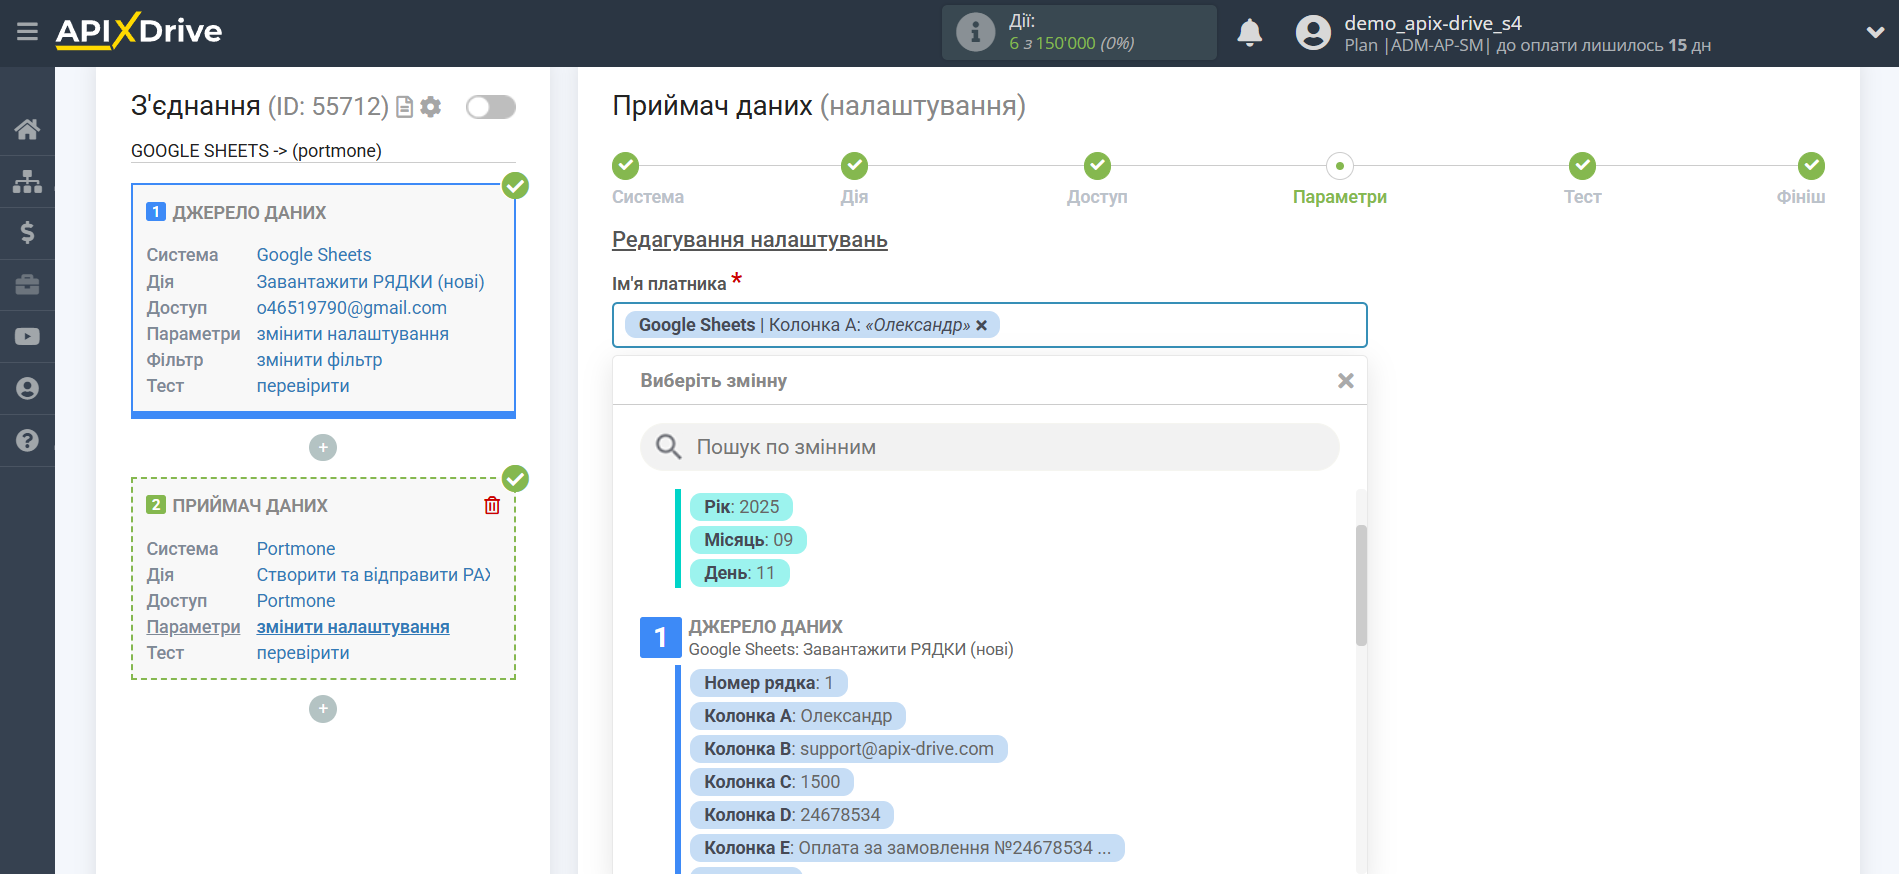Open the hamburger menu
Screen dimensions: 1899x874
(27, 32)
